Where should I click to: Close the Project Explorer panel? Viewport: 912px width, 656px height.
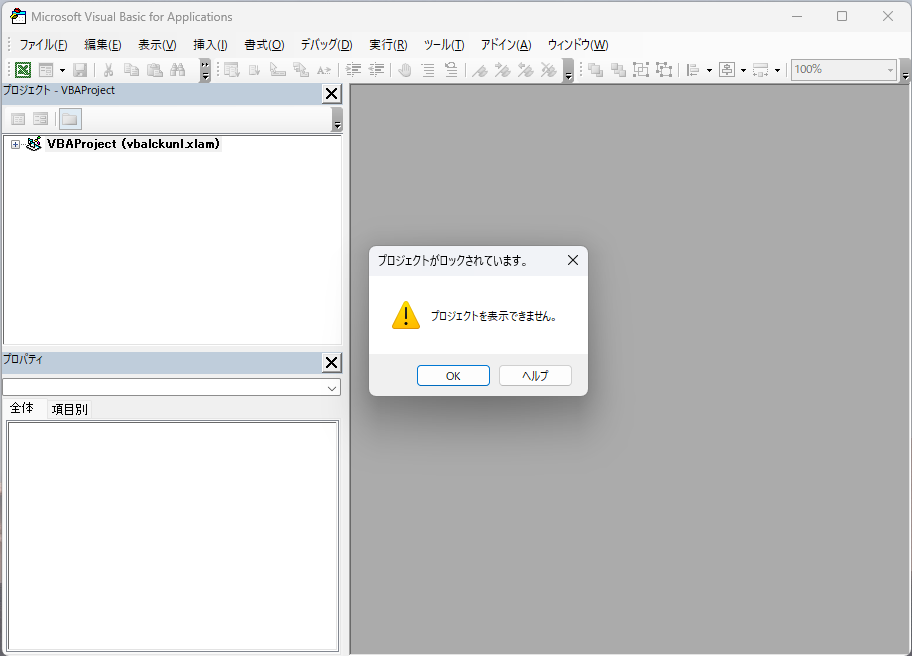point(331,94)
